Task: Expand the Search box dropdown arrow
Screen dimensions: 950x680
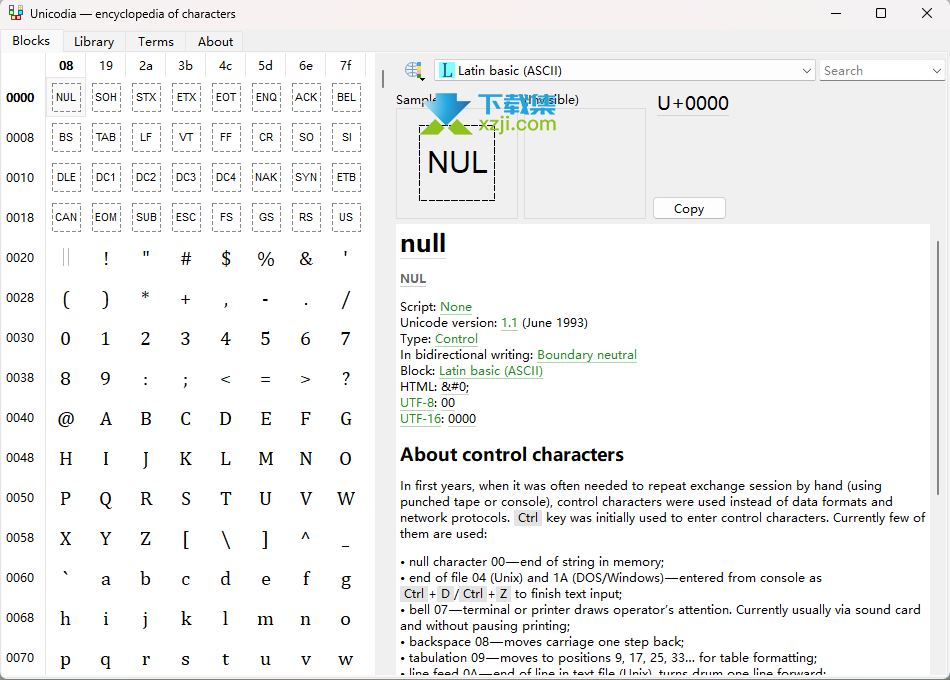Action: tap(937, 71)
